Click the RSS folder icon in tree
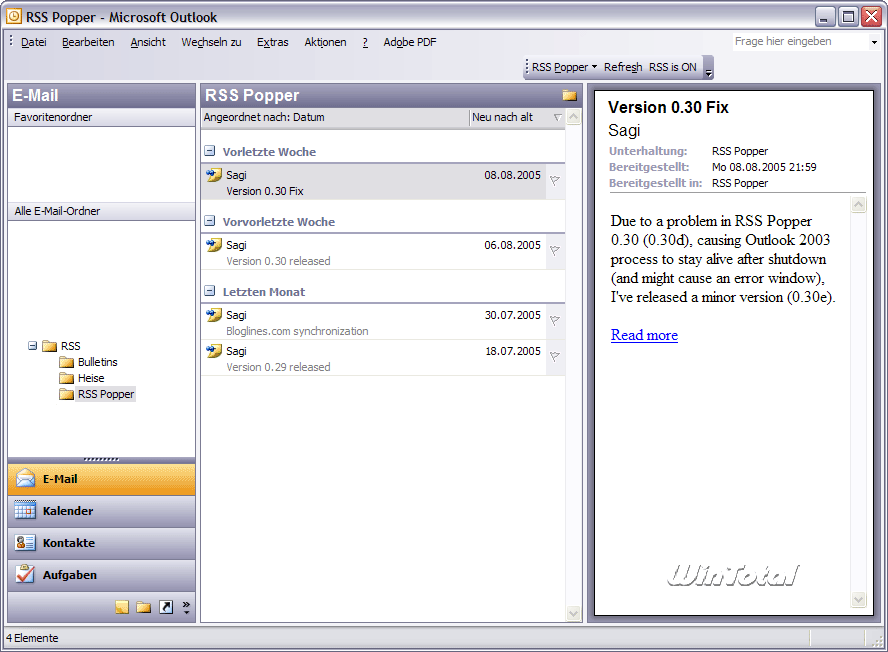888x652 pixels. pyautogui.click(x=50, y=346)
